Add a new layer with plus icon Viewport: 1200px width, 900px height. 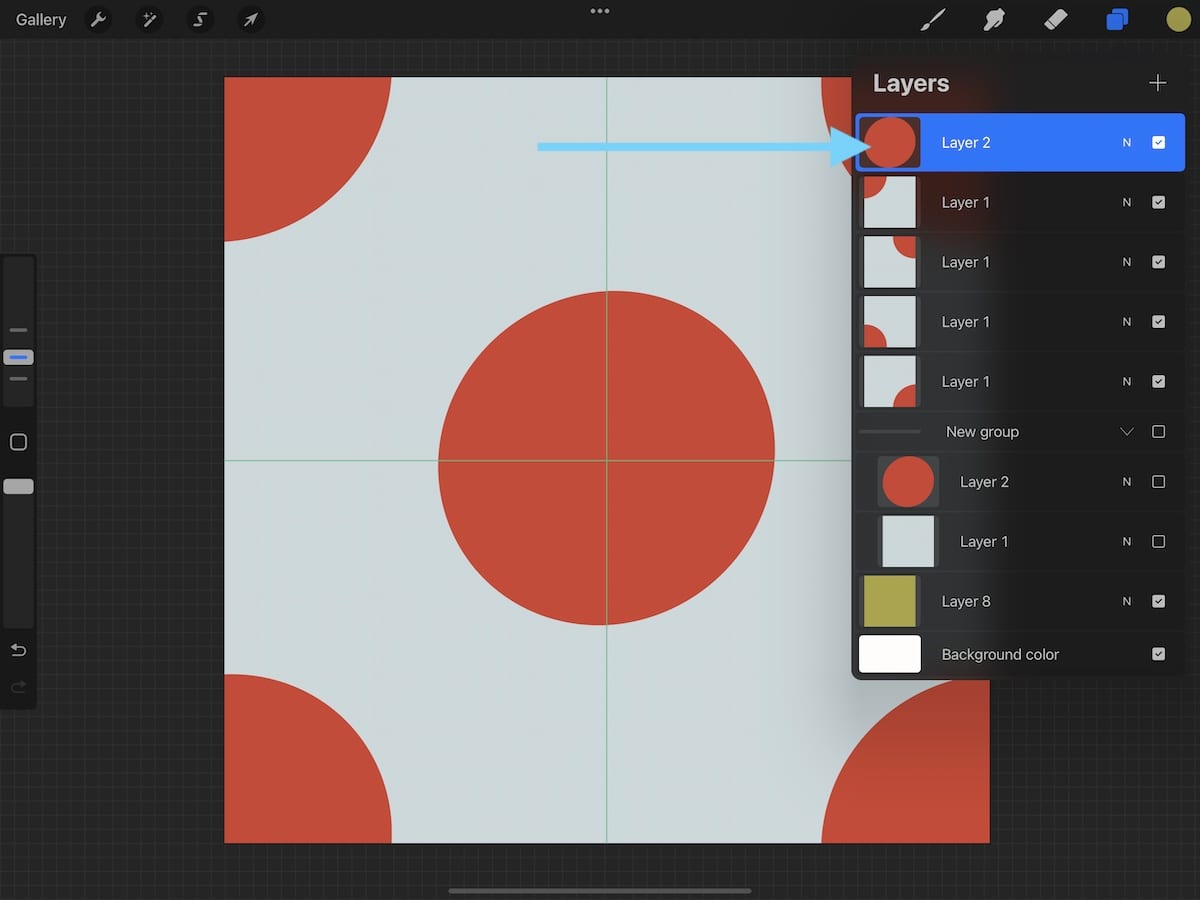pos(1158,83)
